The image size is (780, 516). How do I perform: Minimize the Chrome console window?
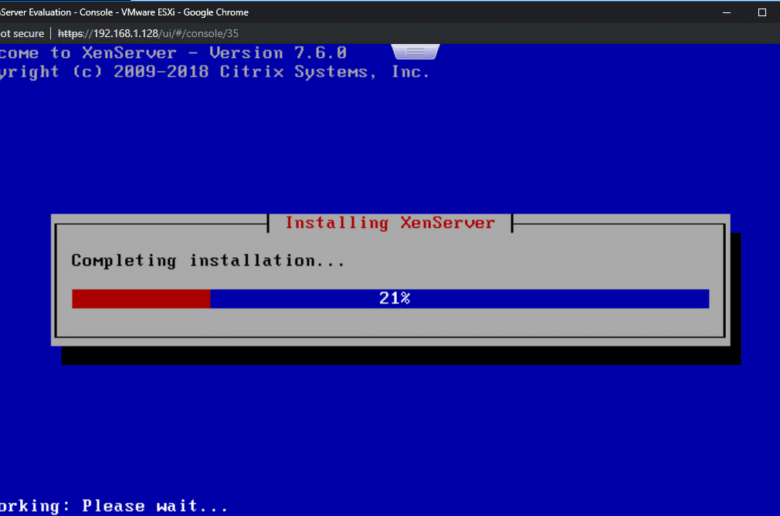pos(727,12)
